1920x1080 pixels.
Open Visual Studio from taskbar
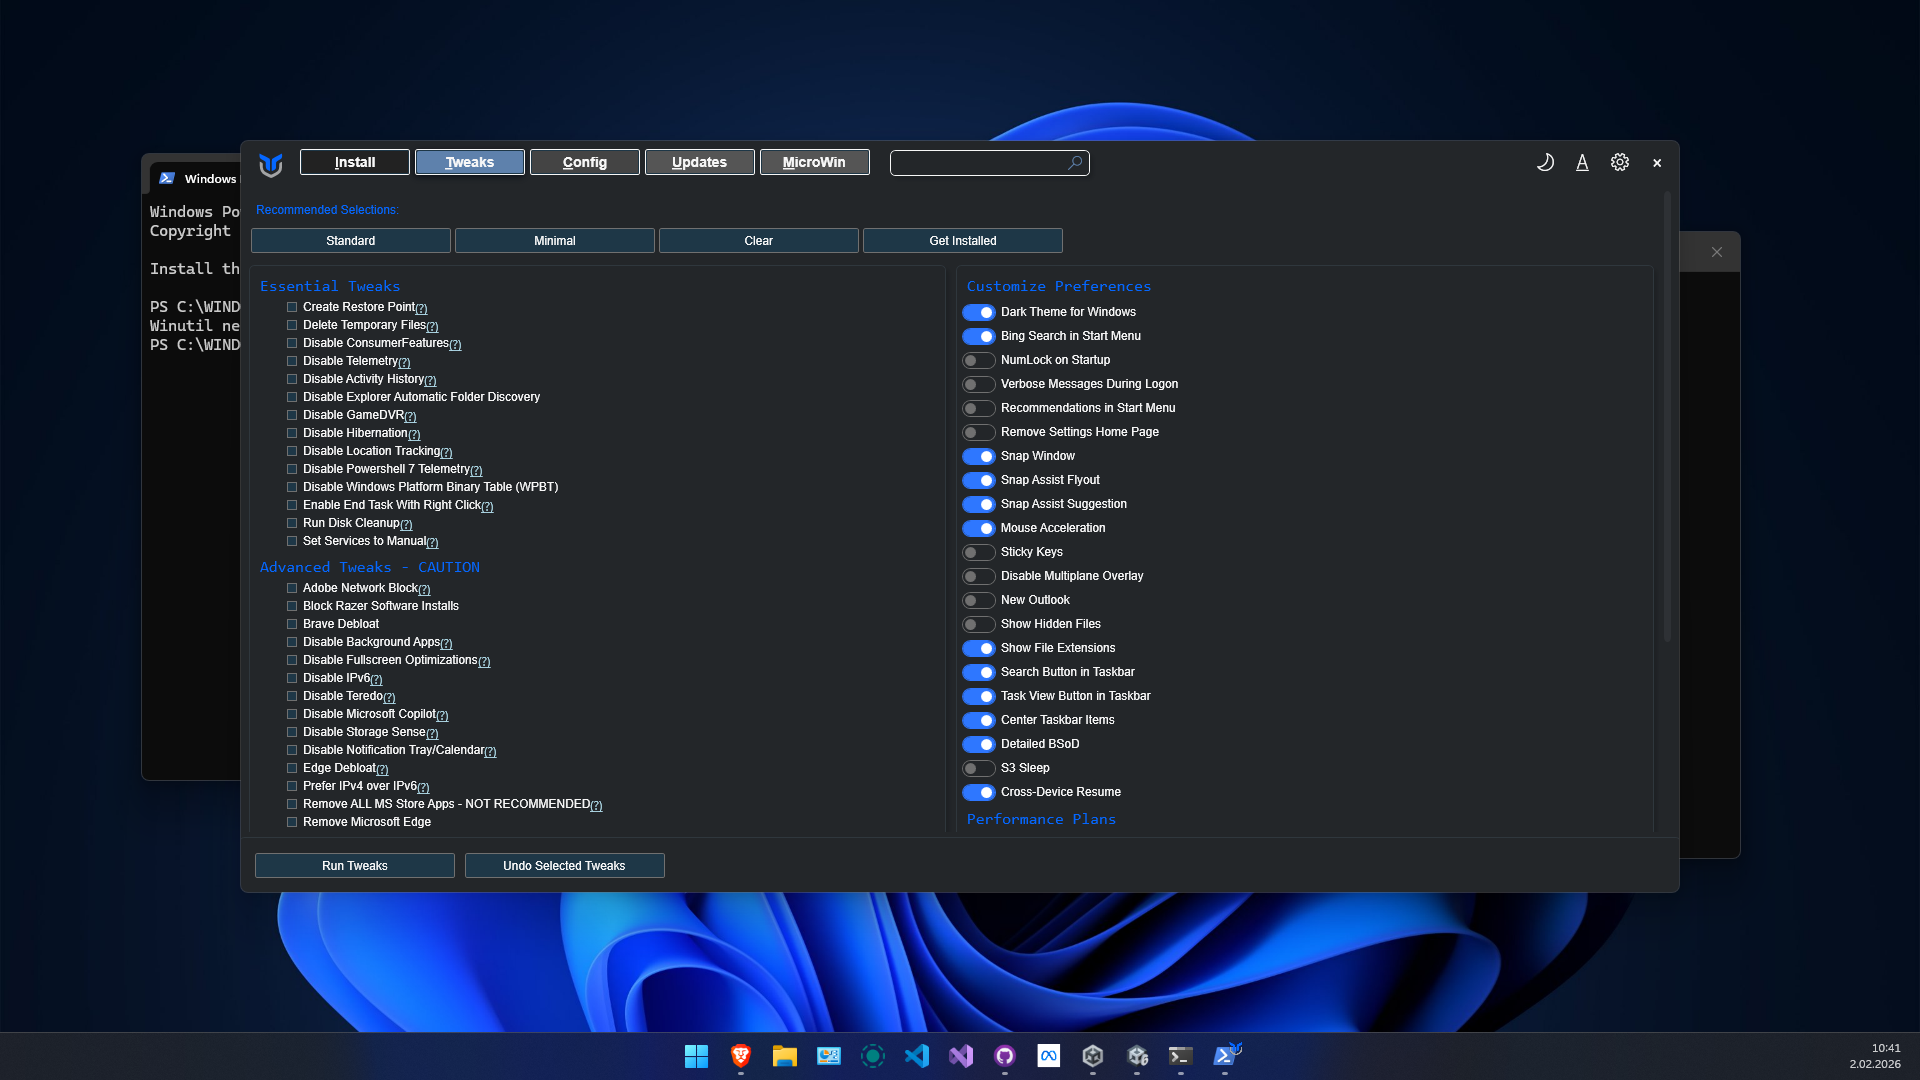[961, 1056]
